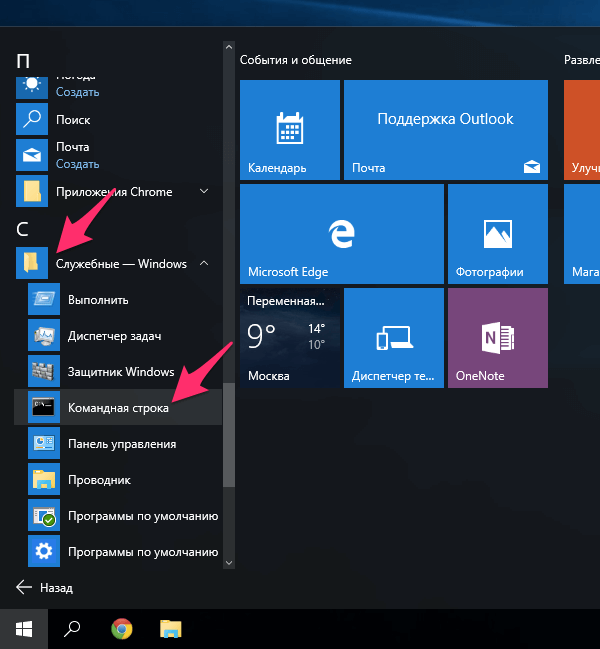Click the default programs icon with green checkmark
Image resolution: width=600 pixels, height=649 pixels.
click(44, 515)
